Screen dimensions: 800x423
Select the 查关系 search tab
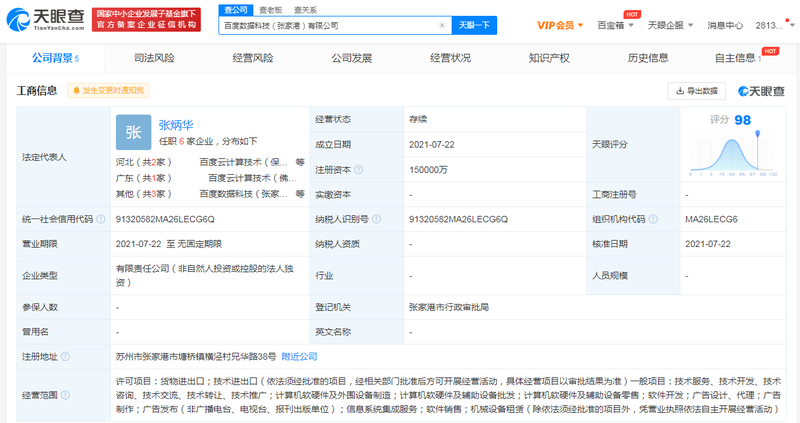point(306,10)
